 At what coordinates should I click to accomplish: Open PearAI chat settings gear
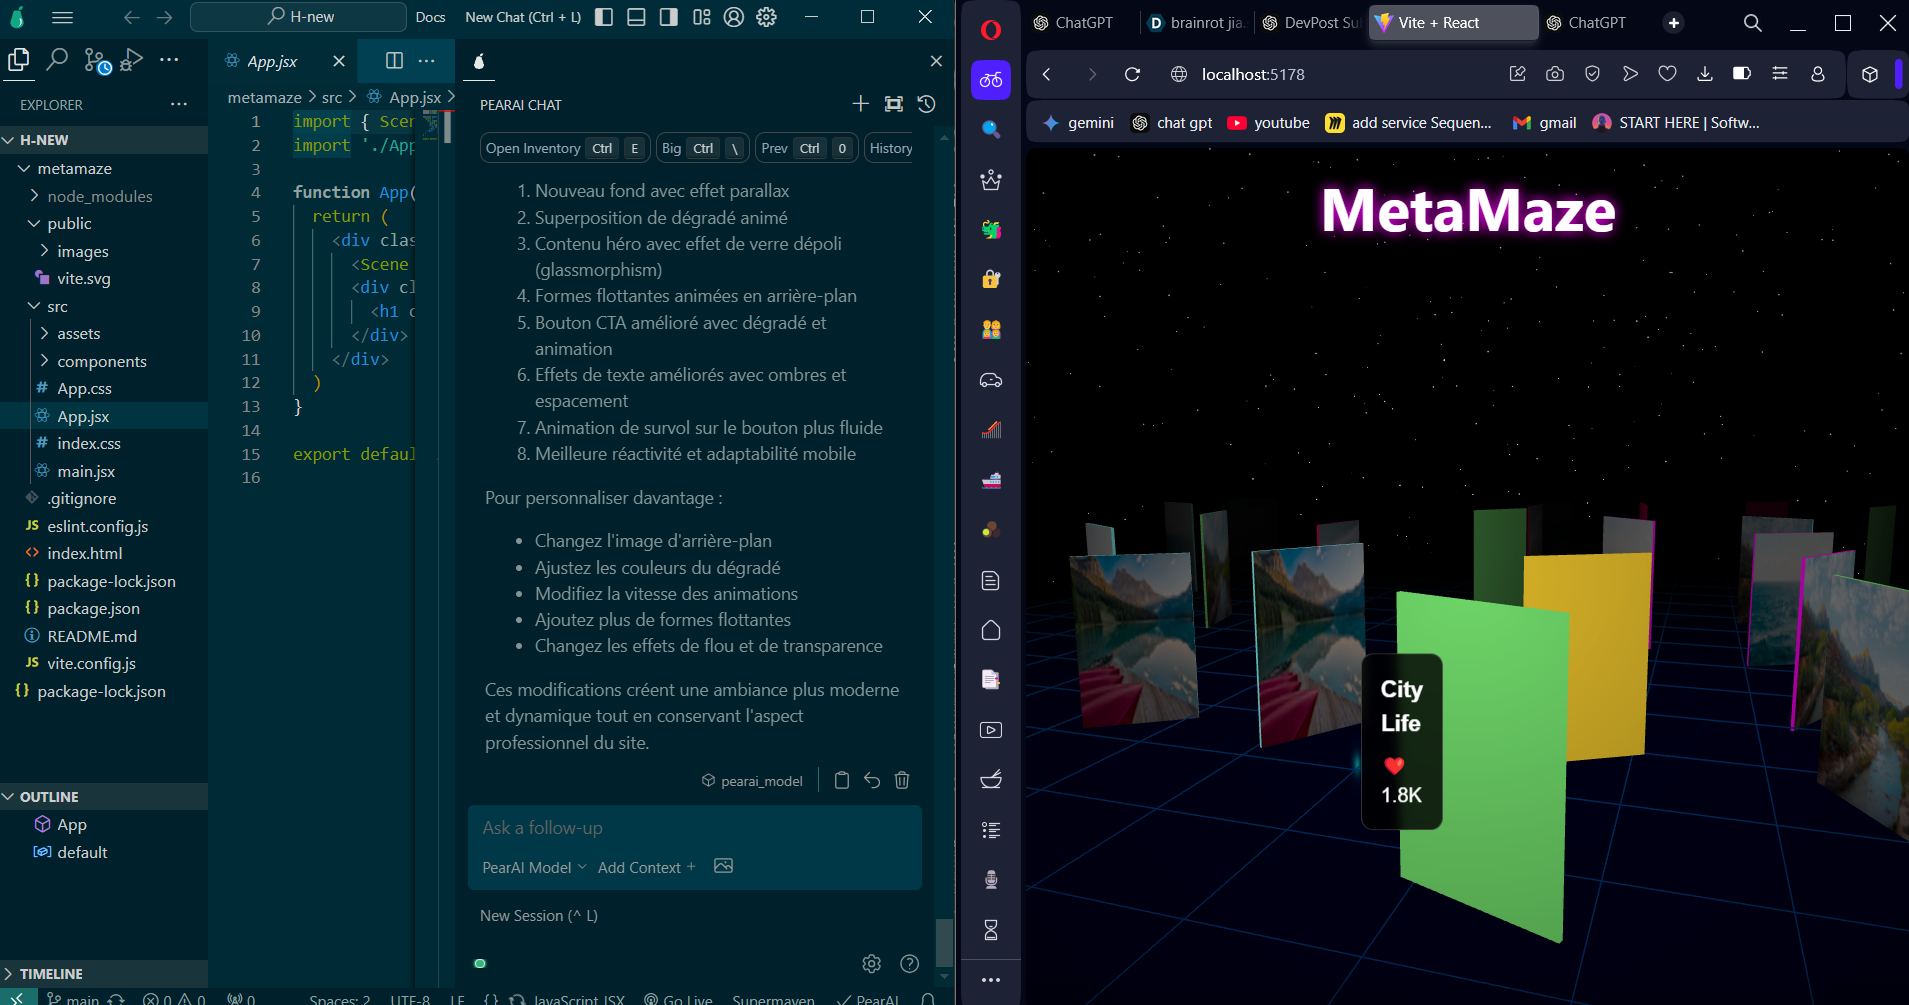point(872,963)
